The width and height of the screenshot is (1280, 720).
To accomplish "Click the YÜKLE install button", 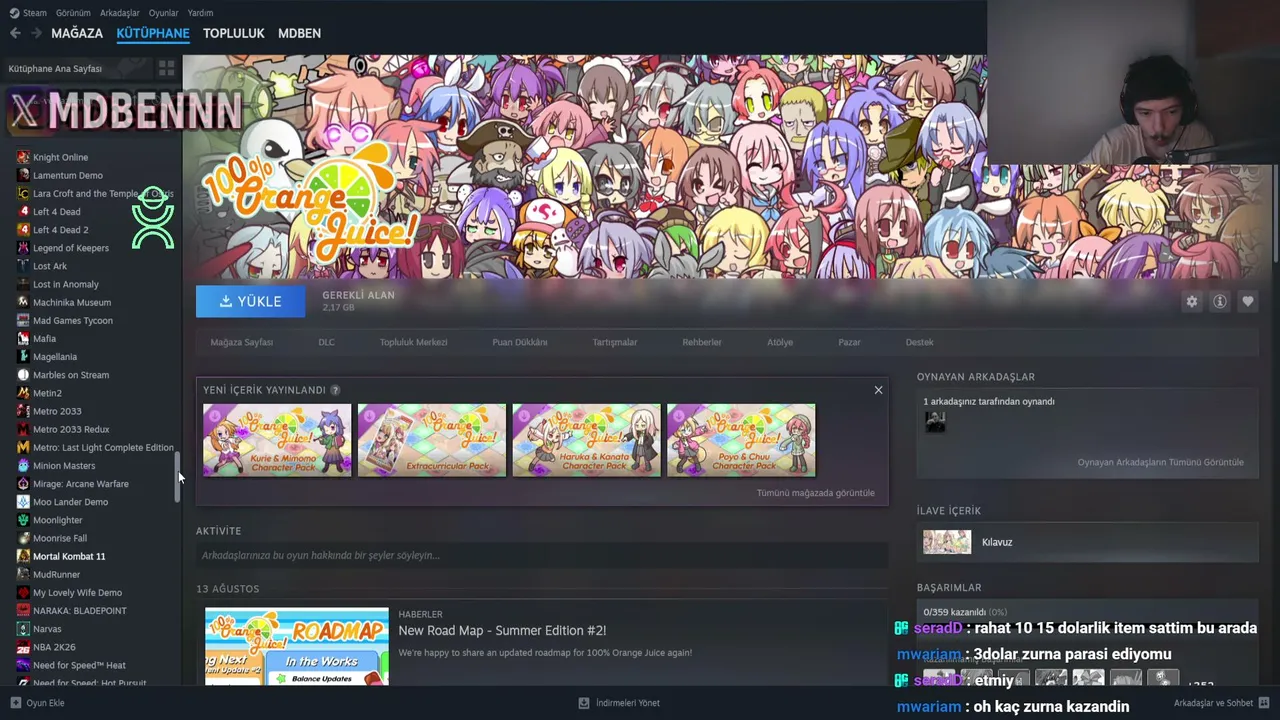I will (251, 301).
